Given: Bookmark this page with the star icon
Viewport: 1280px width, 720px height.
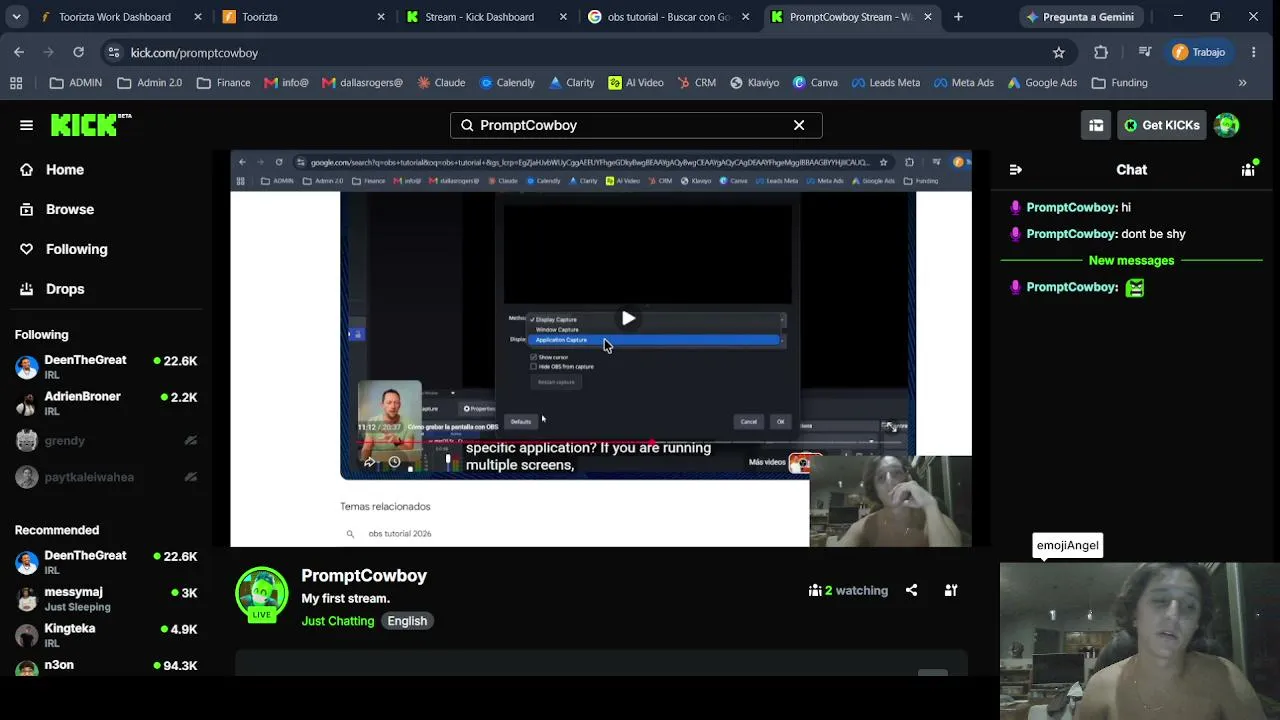Looking at the screenshot, I should 1059,52.
